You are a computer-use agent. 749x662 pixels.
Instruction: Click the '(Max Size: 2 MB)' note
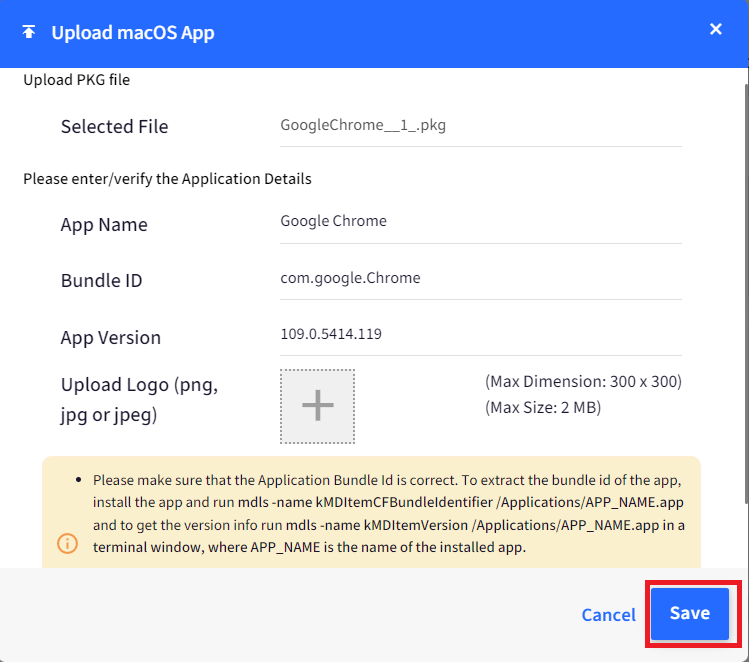(x=543, y=407)
